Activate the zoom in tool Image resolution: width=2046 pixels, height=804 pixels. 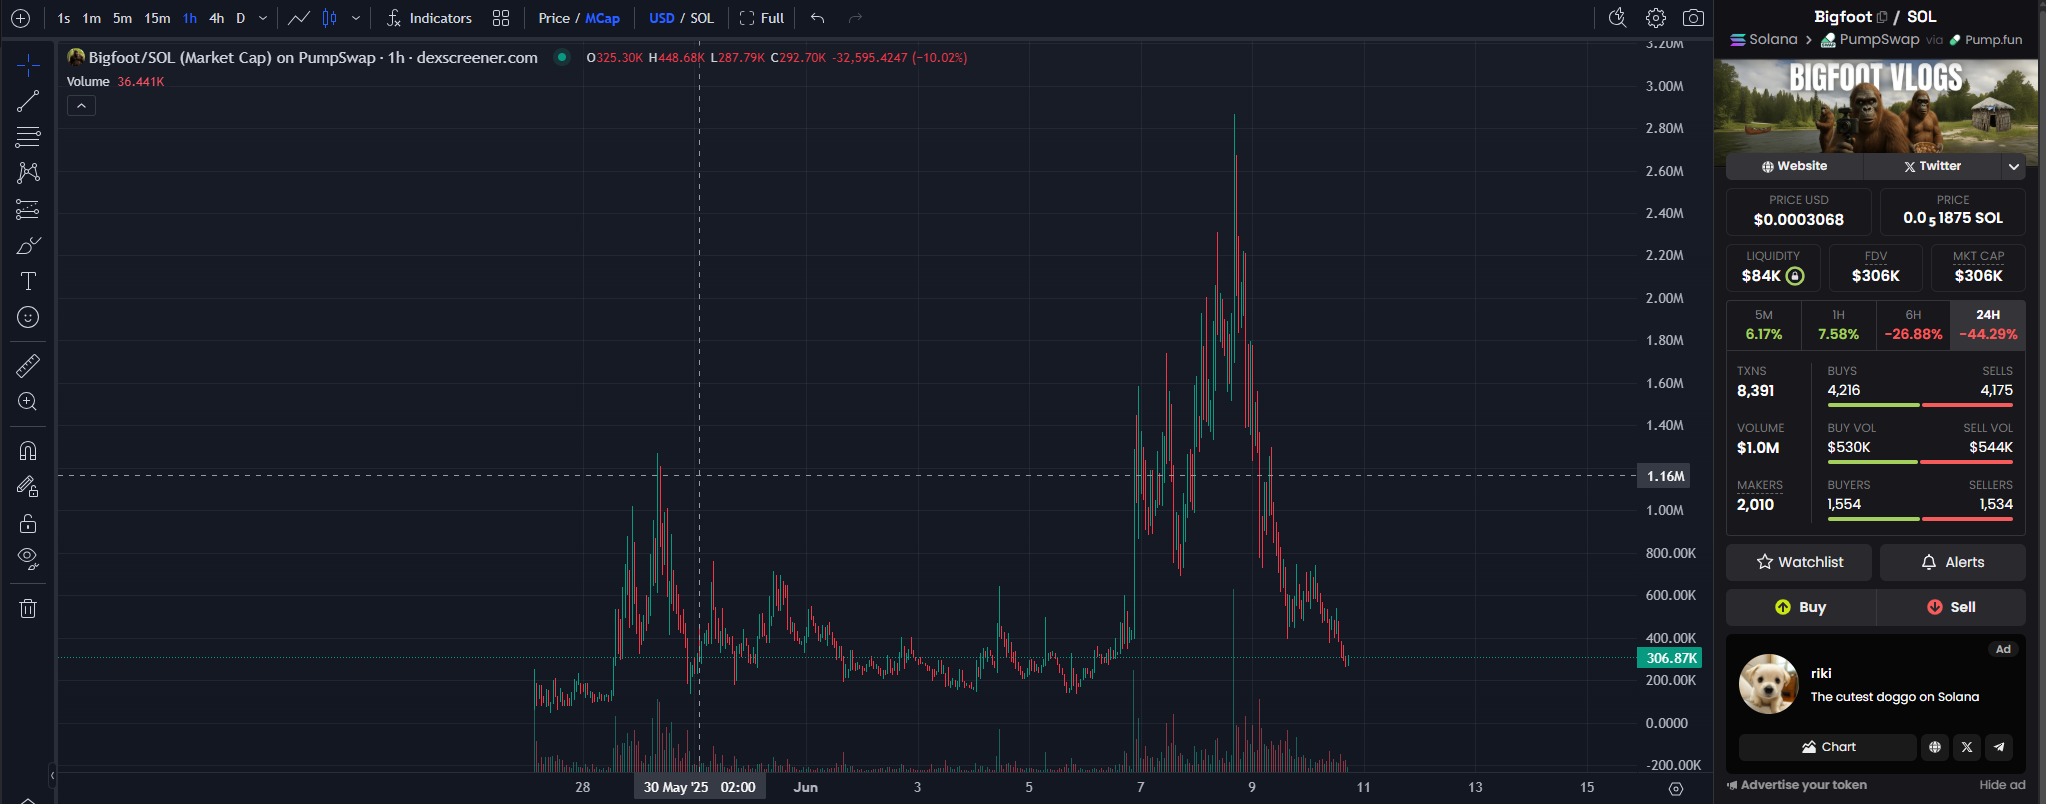28,402
